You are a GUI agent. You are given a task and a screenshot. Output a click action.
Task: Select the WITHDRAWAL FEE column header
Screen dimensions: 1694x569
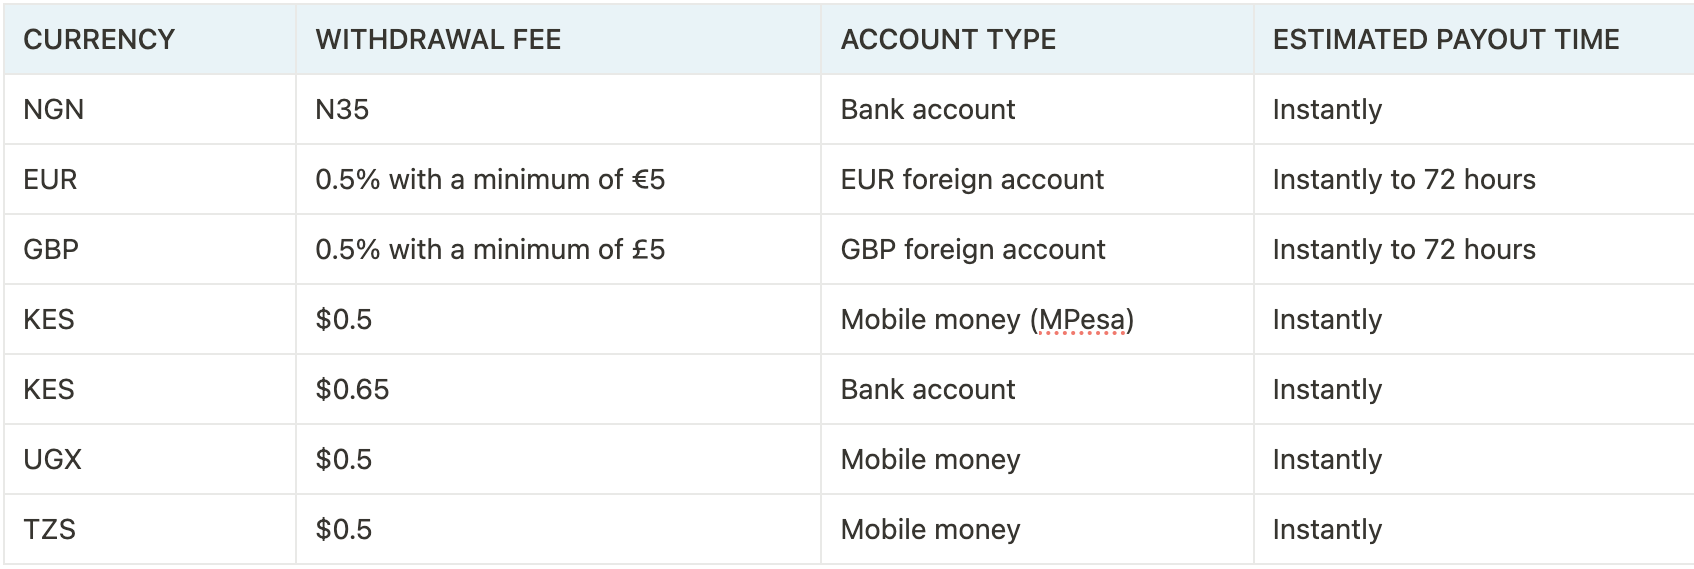[x=558, y=39]
